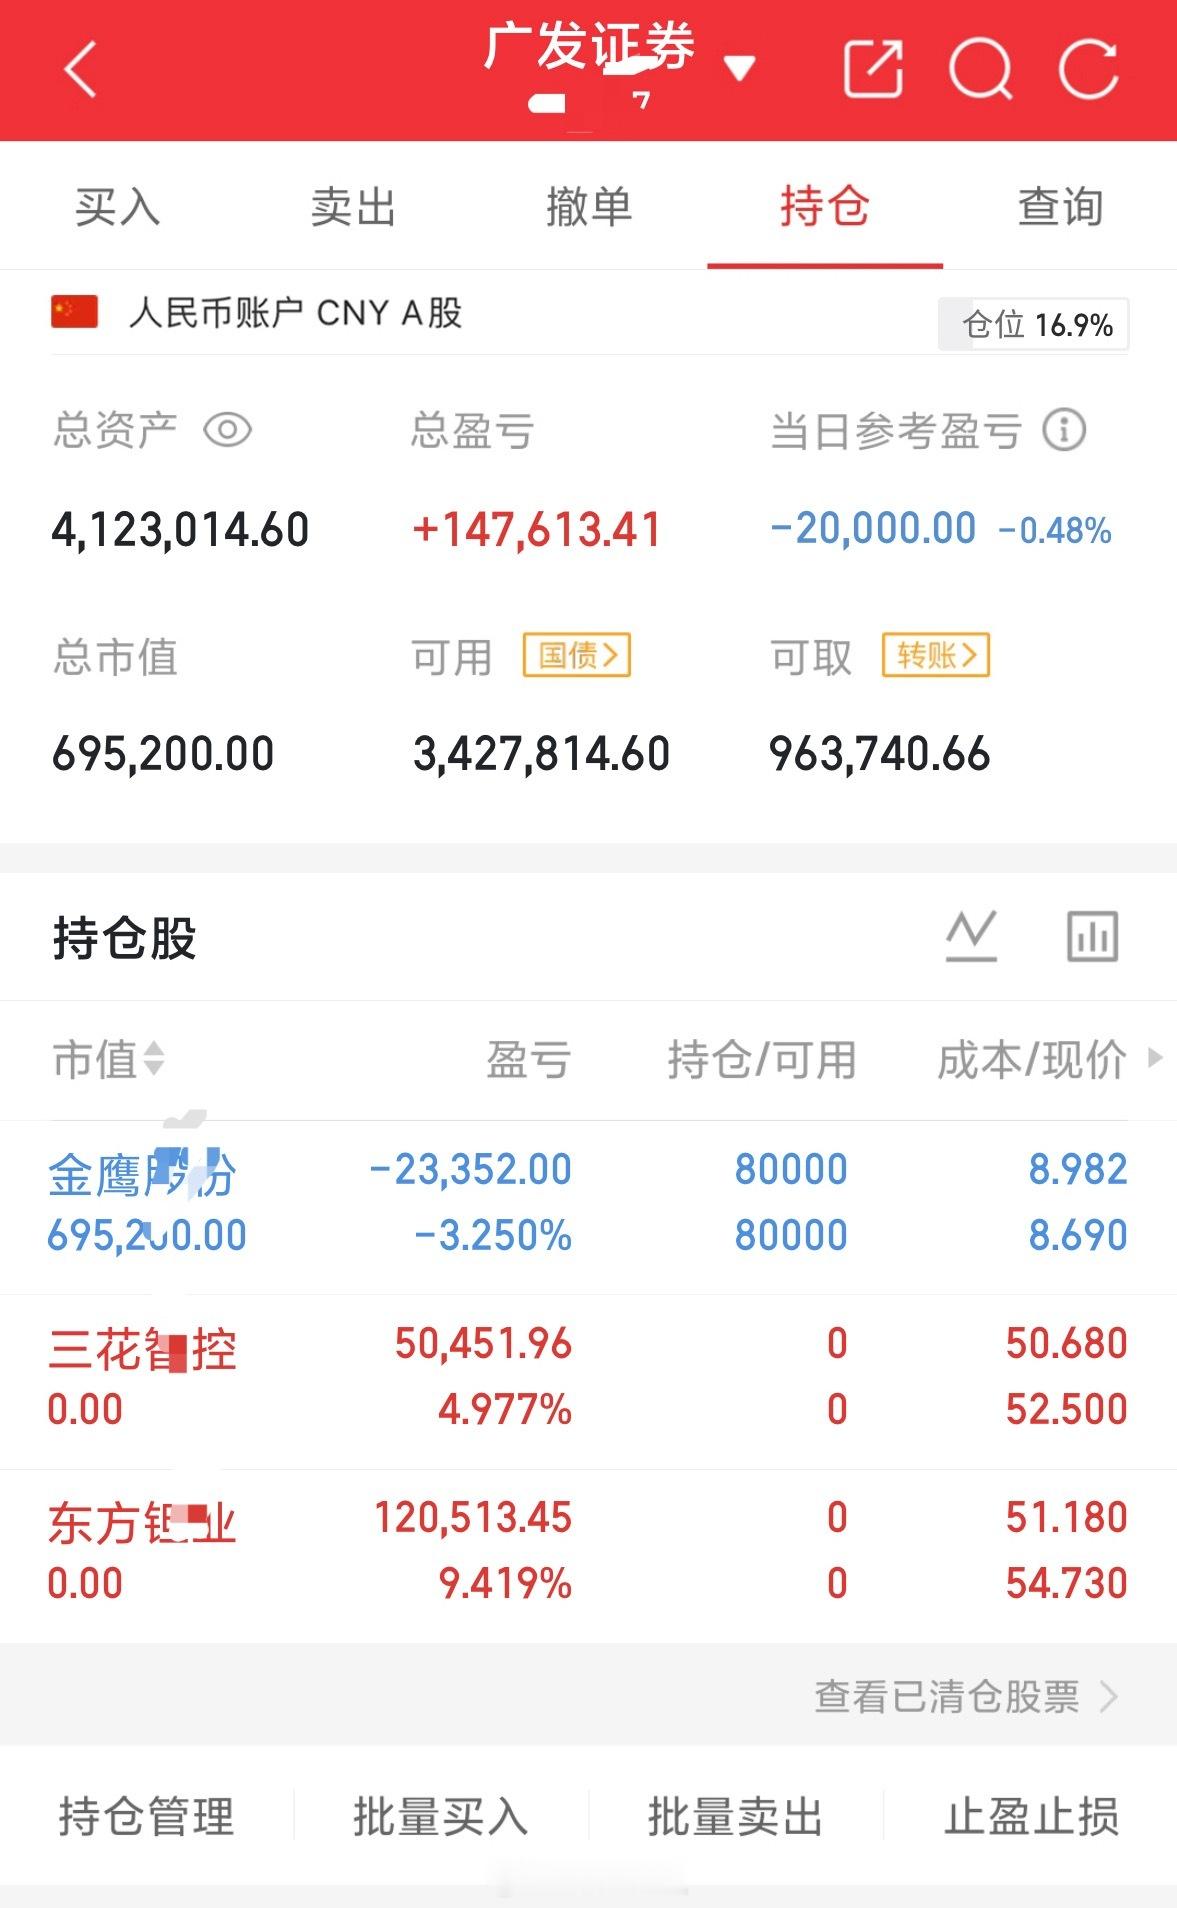This screenshot has width=1177, height=1908.
Task: Show holdings bar chart icon
Action: tap(1092, 936)
